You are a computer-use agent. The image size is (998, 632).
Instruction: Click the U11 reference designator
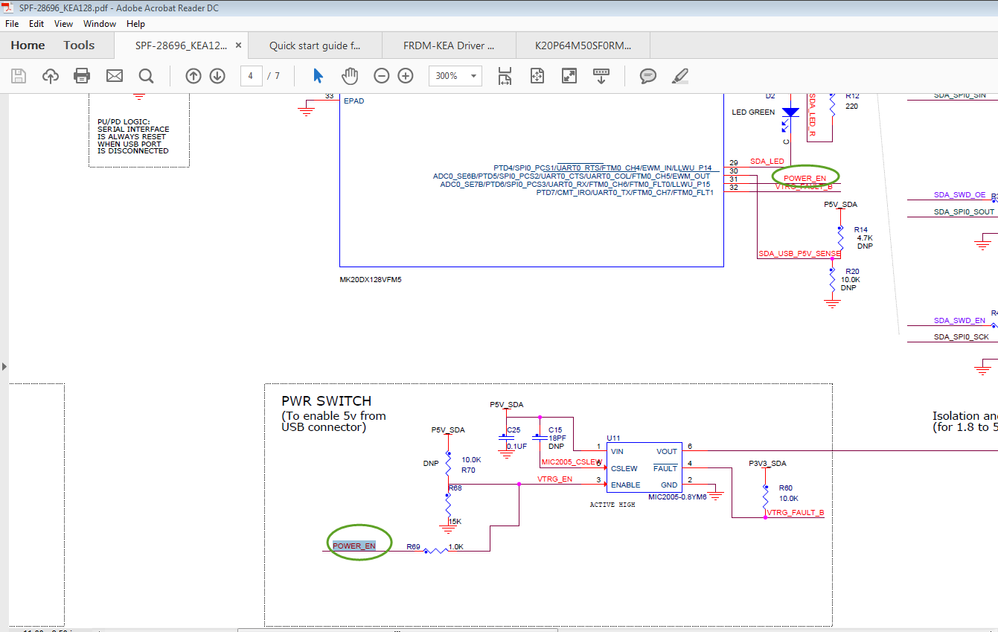614,438
